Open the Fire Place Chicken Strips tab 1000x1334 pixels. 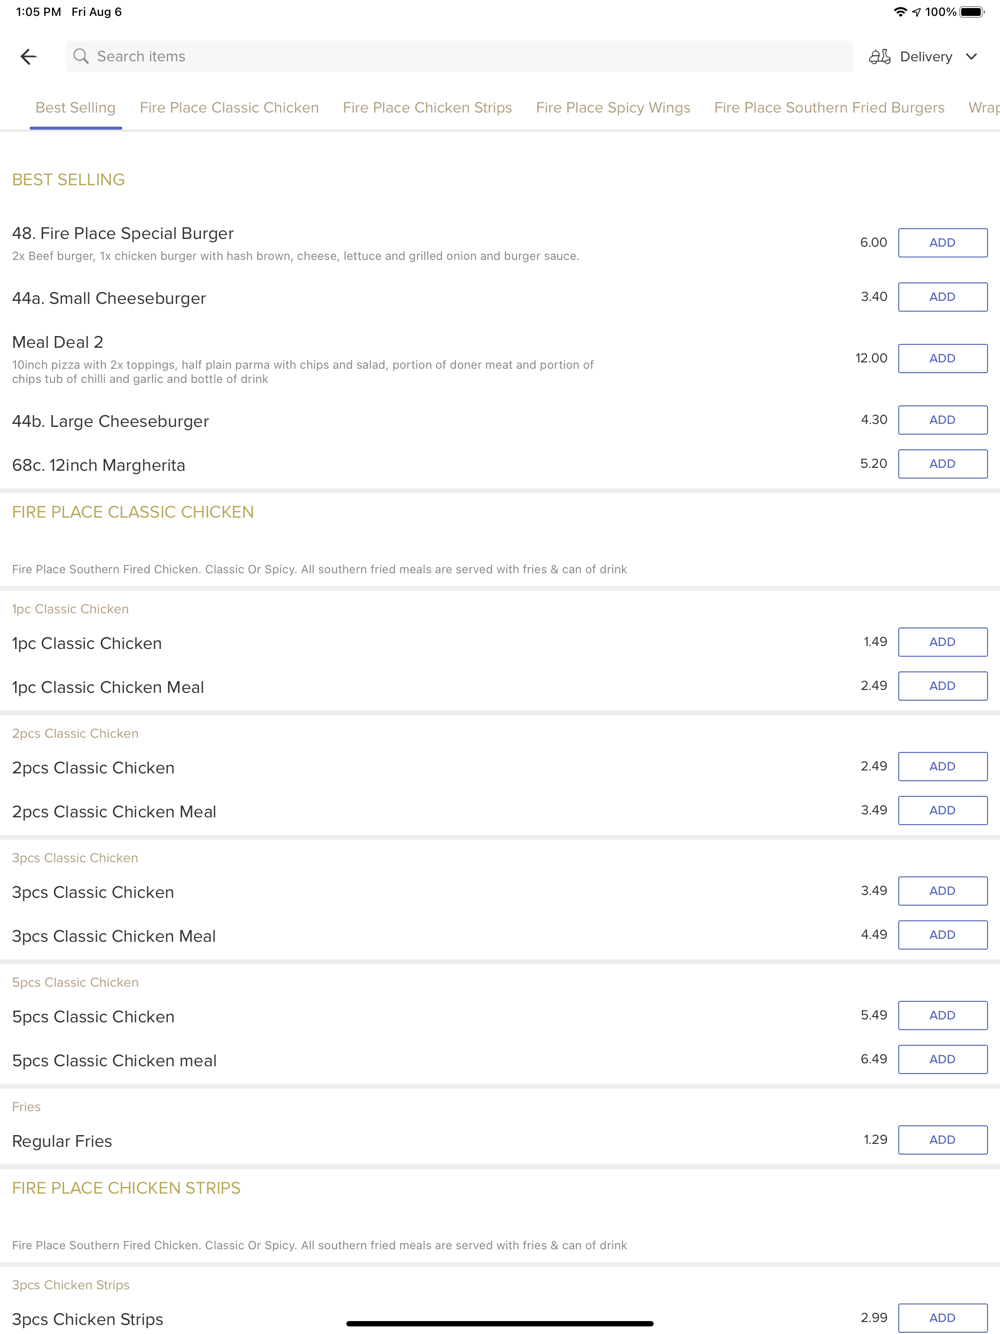click(427, 108)
